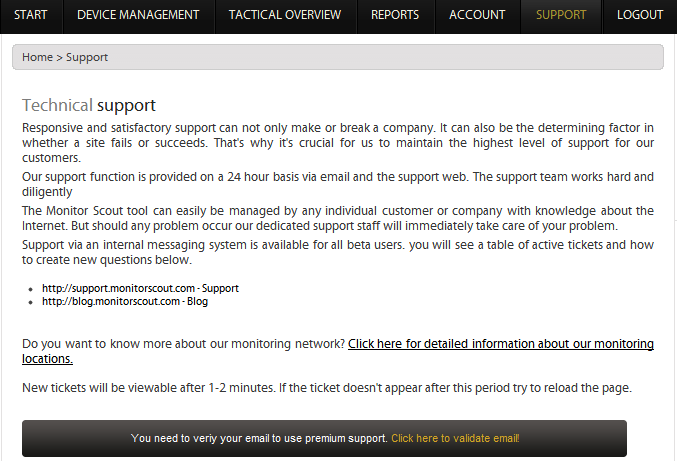
Task: Go to the START menu tab
Action: point(31,15)
